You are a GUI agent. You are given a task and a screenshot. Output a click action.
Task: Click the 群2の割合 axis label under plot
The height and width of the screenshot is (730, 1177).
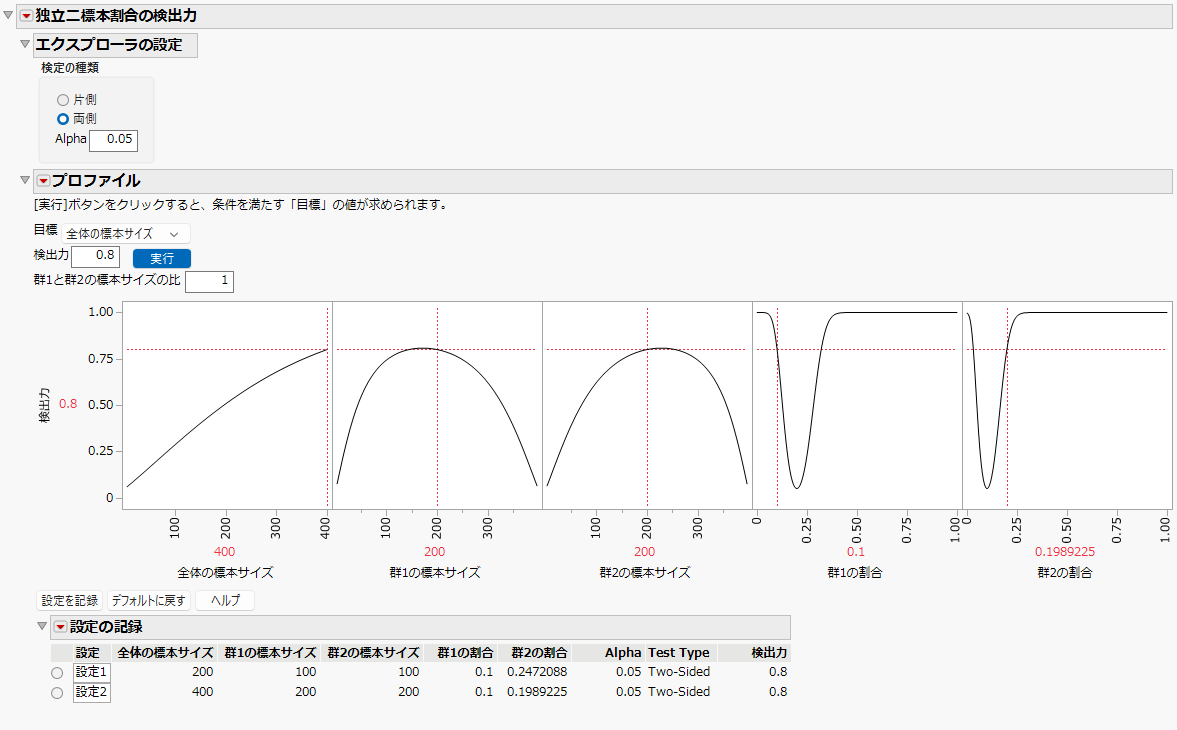click(1065, 573)
